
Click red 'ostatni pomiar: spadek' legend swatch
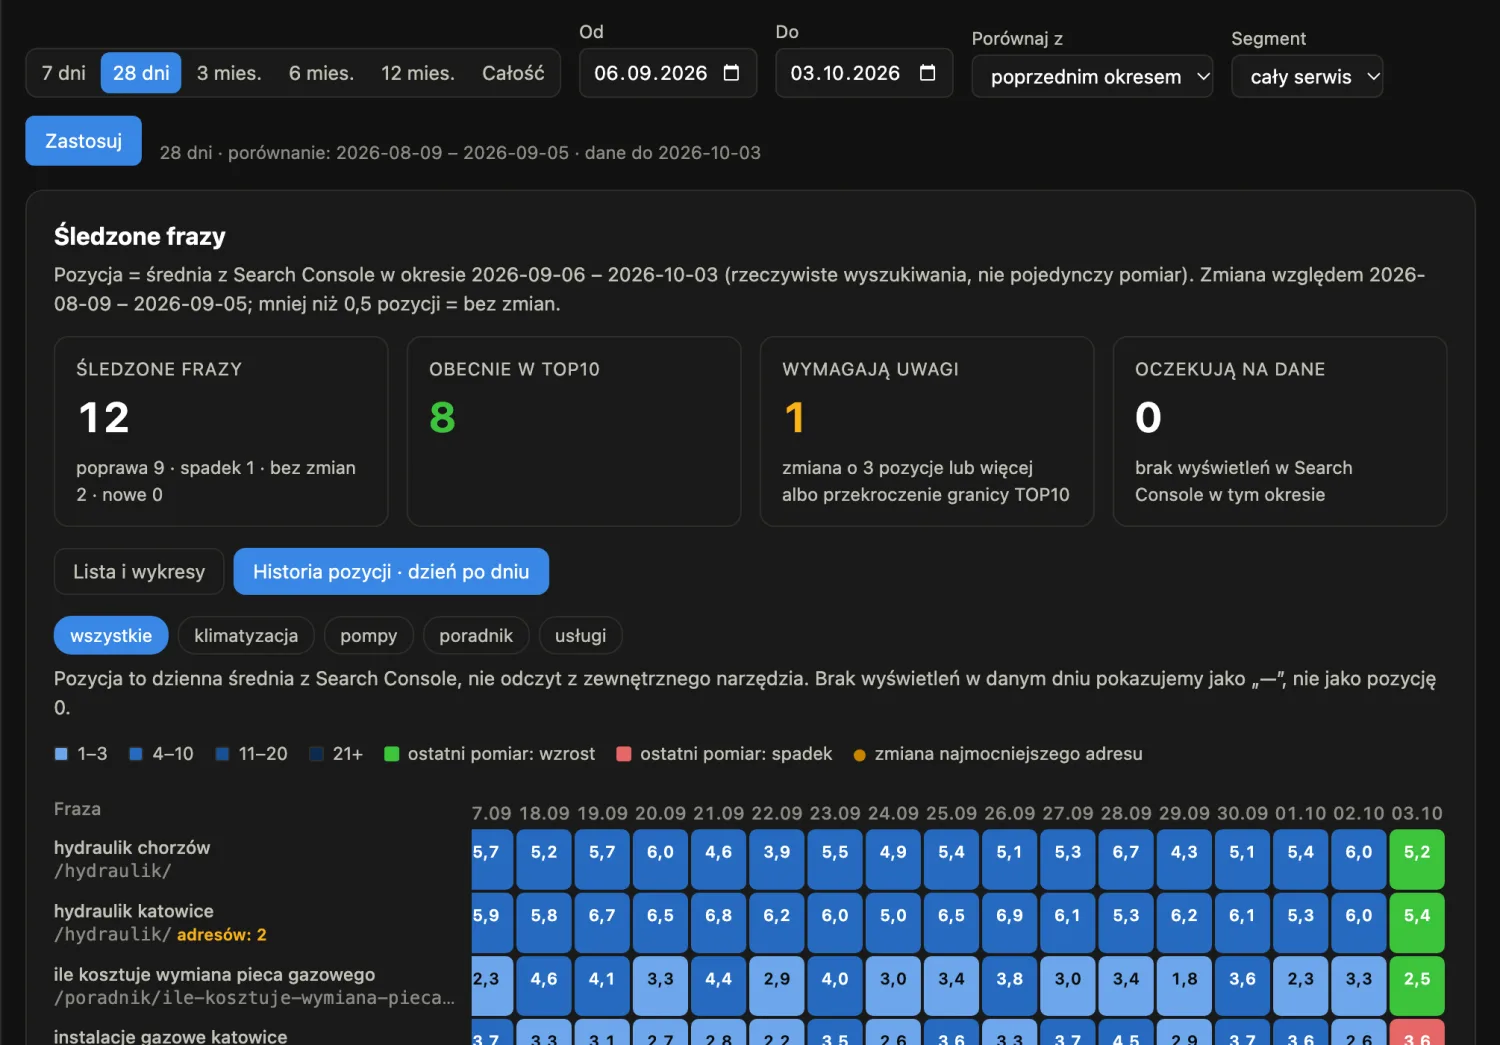coord(624,754)
